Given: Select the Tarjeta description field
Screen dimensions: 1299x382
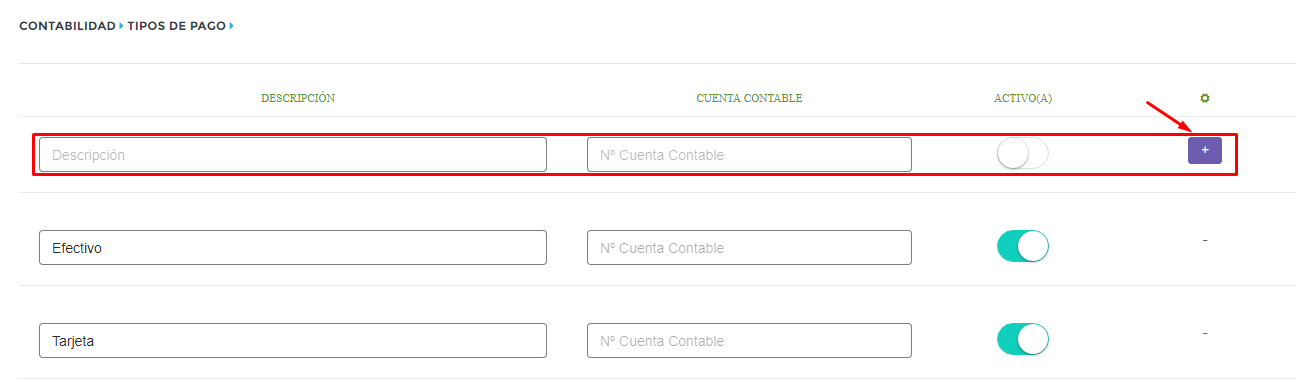Looking at the screenshot, I should pyautogui.click(x=293, y=340).
